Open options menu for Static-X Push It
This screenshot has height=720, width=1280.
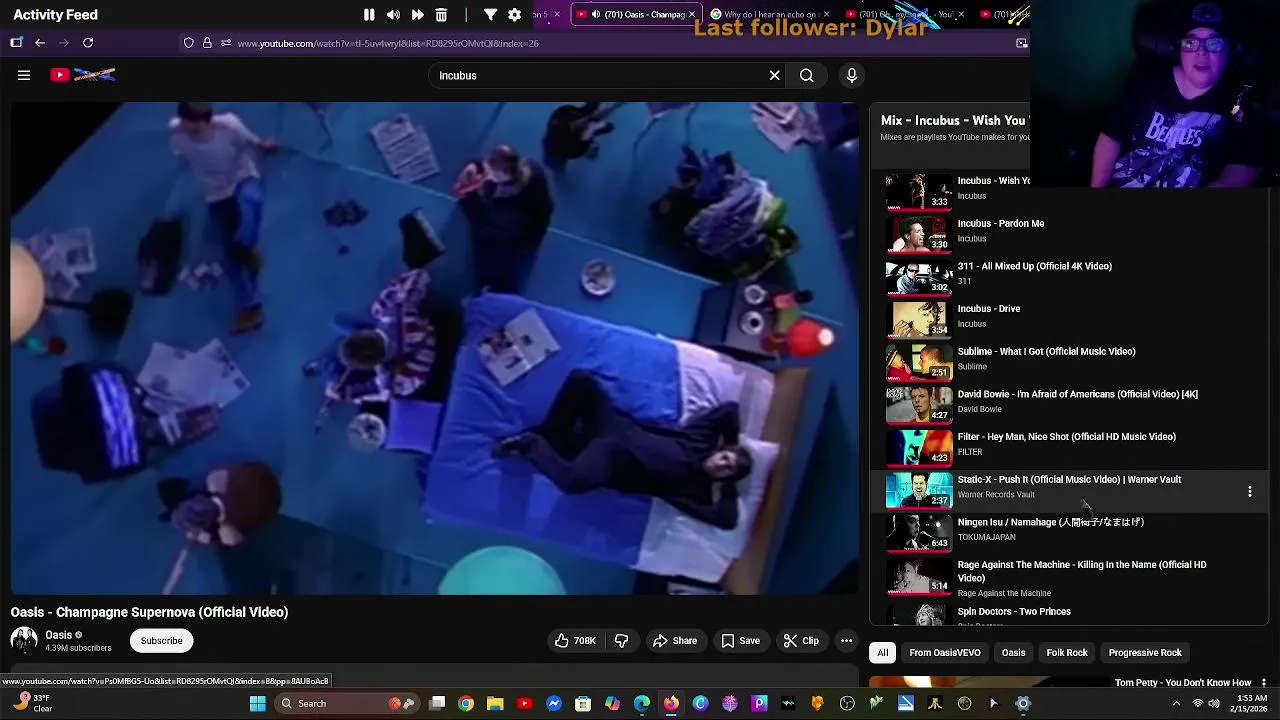(1249, 491)
